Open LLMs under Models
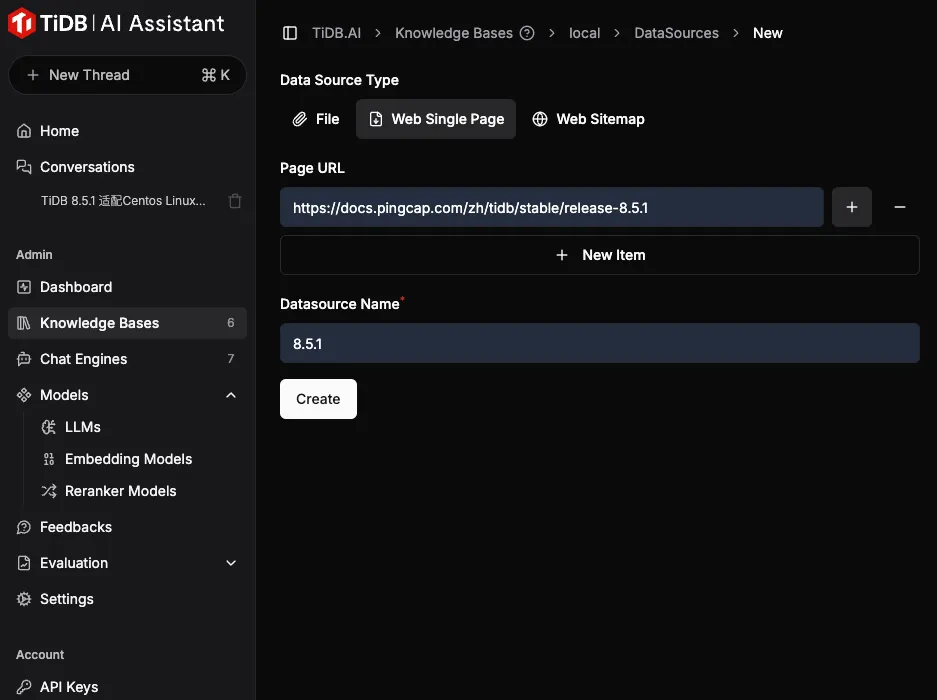Image resolution: width=937 pixels, height=700 pixels. (82, 427)
